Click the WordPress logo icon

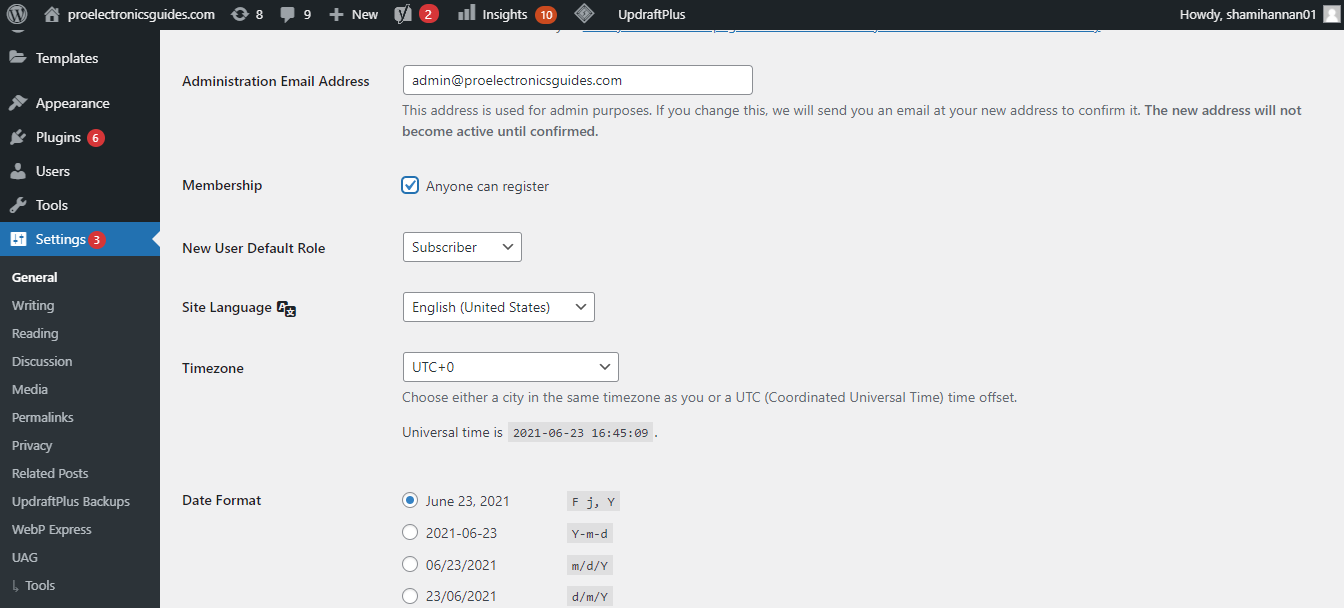click(x=17, y=14)
